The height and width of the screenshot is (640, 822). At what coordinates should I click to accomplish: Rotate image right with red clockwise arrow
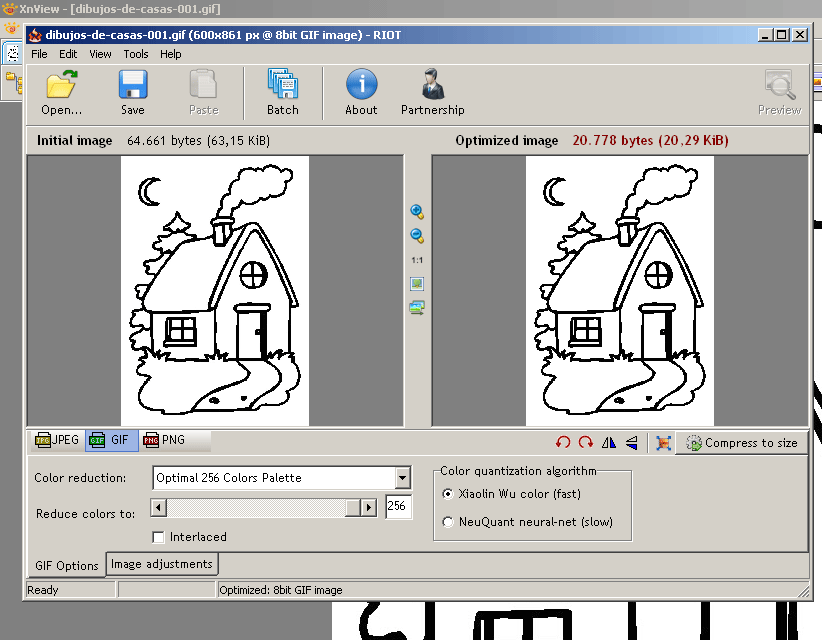click(x=586, y=442)
